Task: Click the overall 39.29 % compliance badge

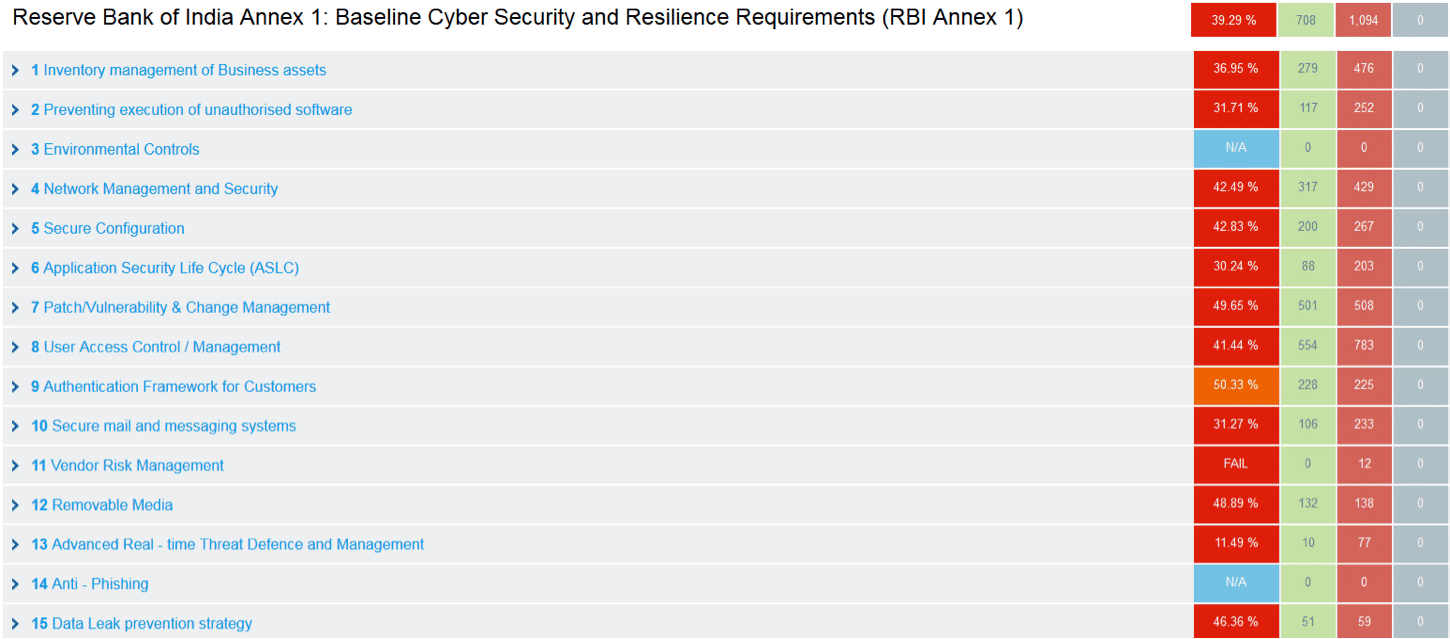Action: (1233, 19)
